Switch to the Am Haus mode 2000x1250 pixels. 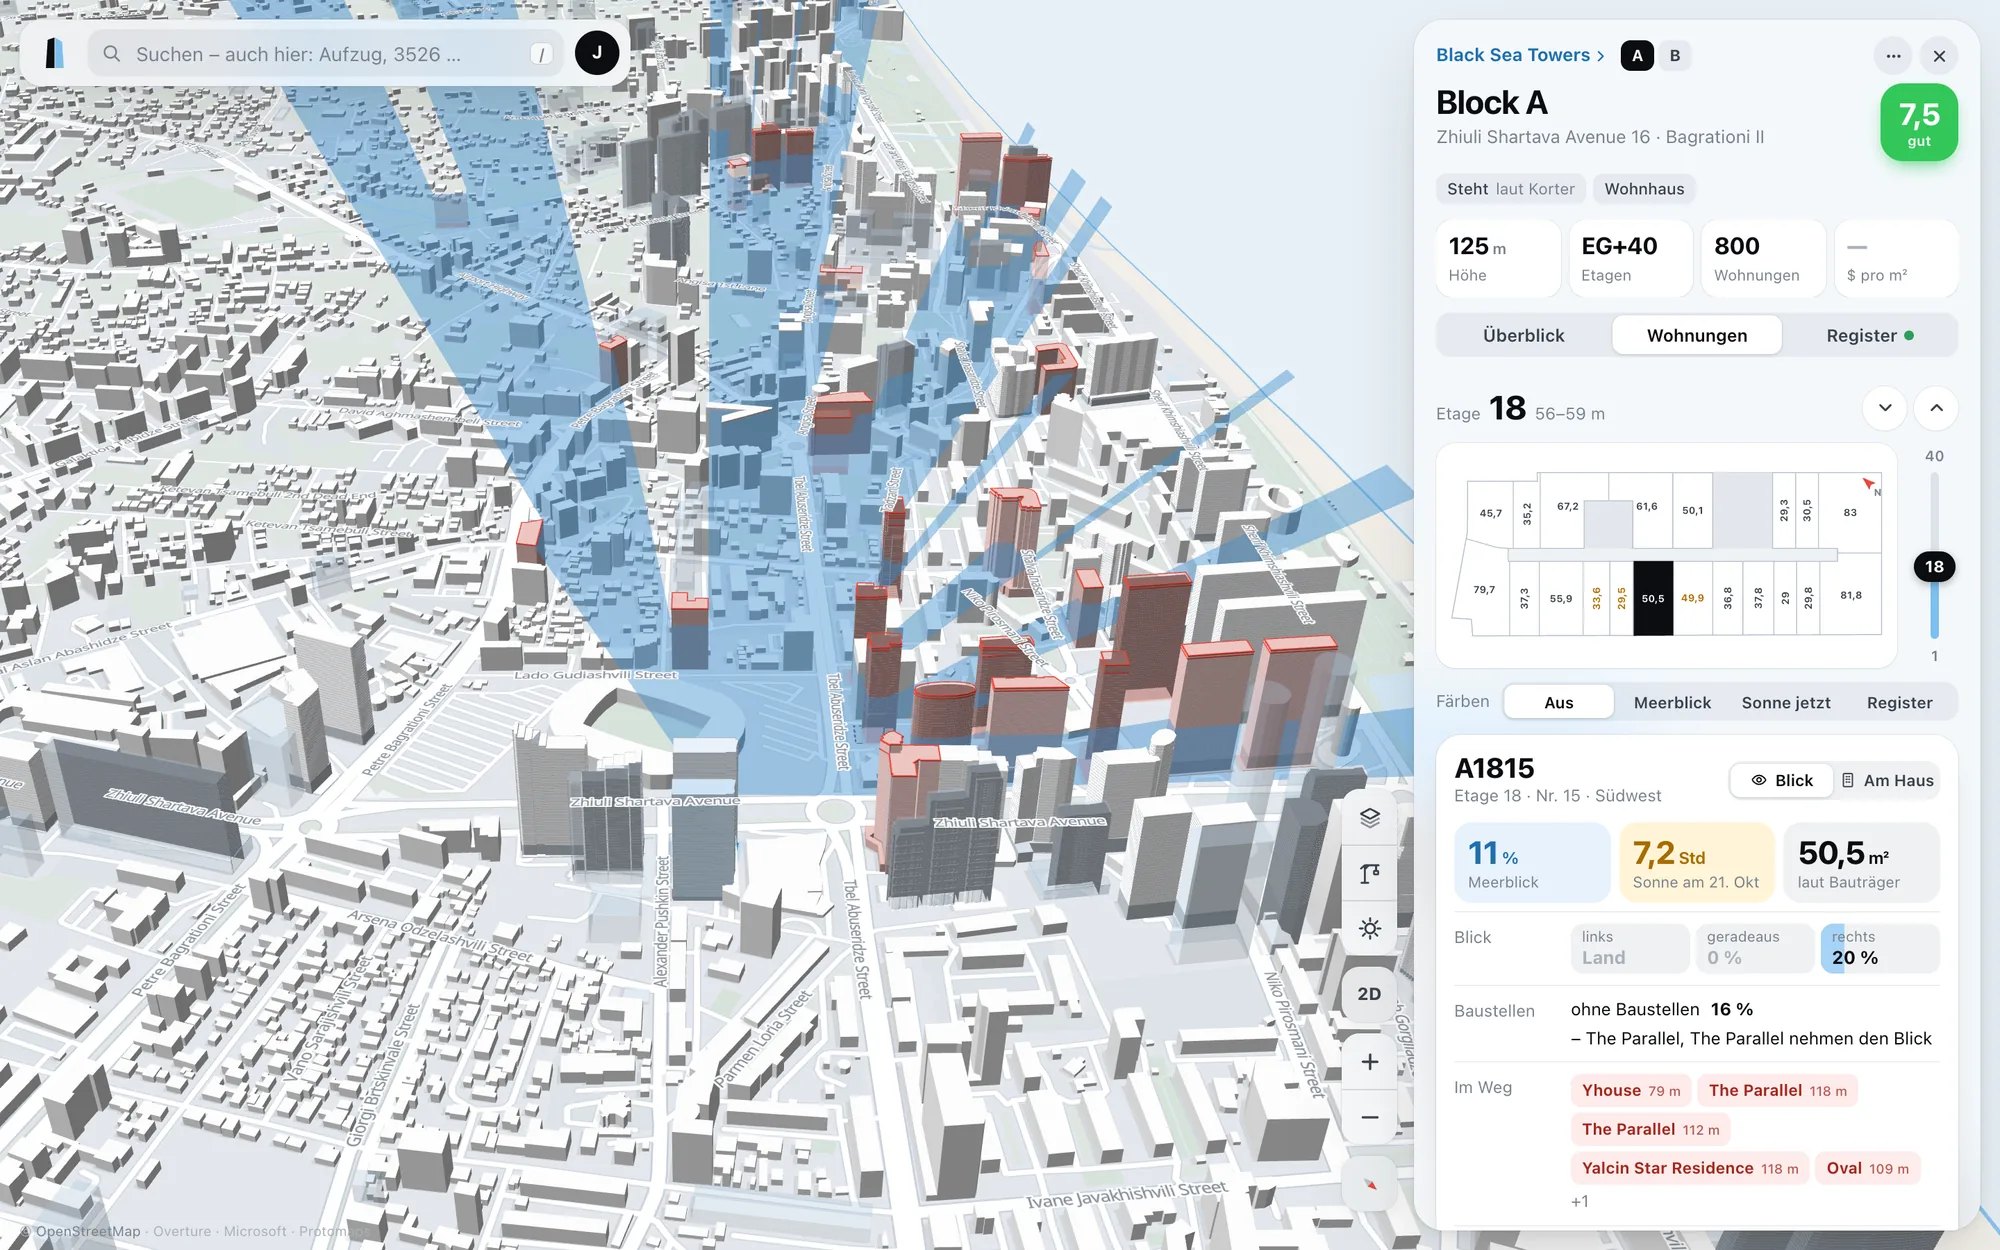point(1887,780)
